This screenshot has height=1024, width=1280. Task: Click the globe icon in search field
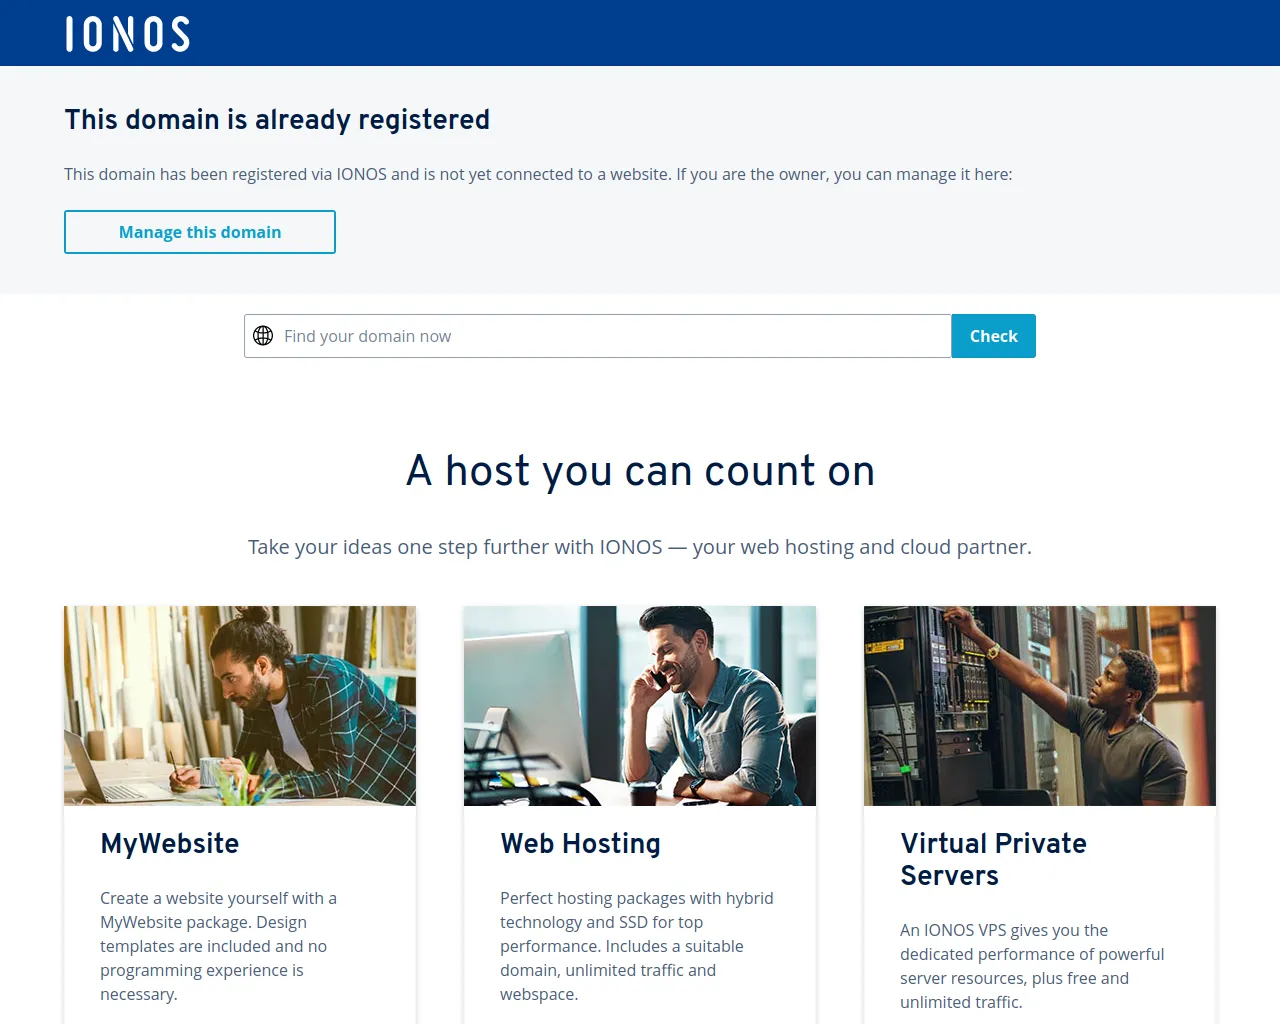click(263, 336)
